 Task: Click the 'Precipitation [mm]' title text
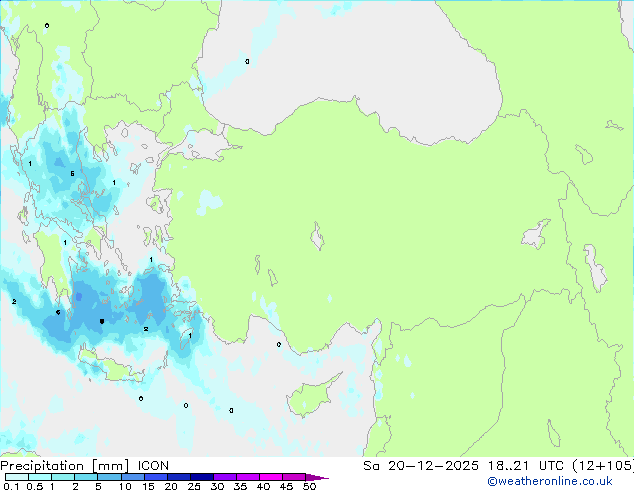(x=64, y=466)
